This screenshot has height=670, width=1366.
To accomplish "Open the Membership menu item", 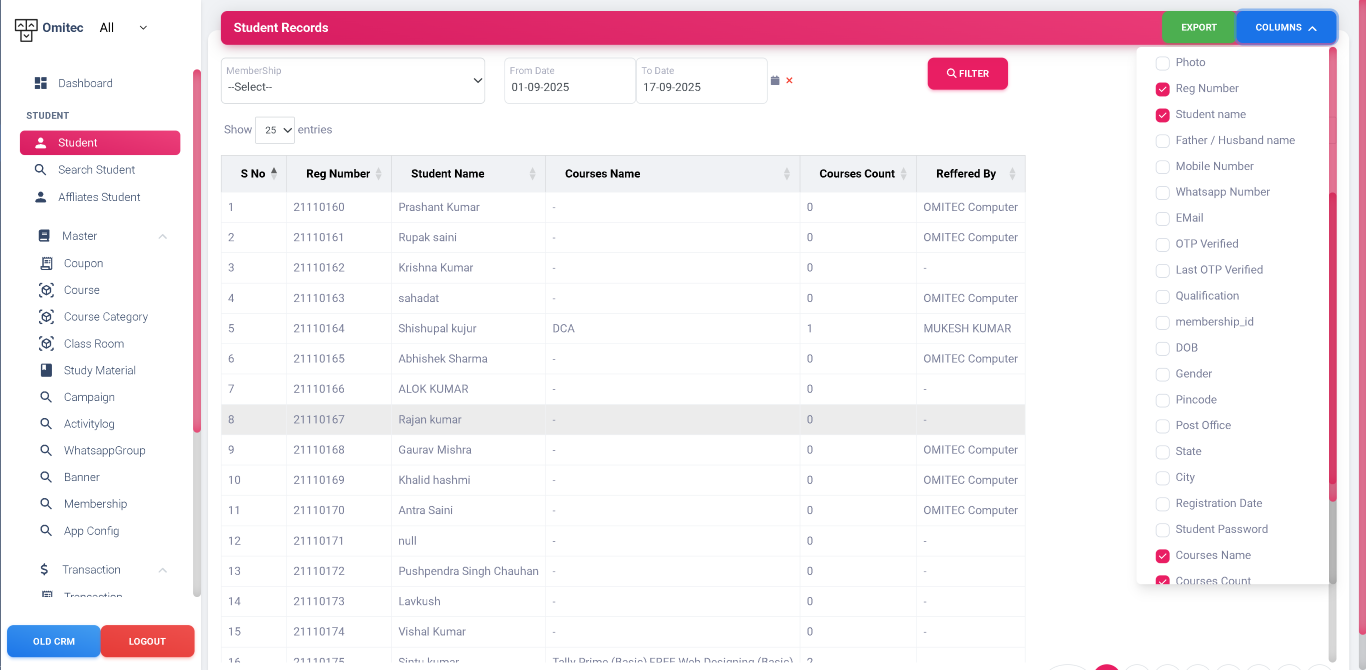I will (x=95, y=504).
